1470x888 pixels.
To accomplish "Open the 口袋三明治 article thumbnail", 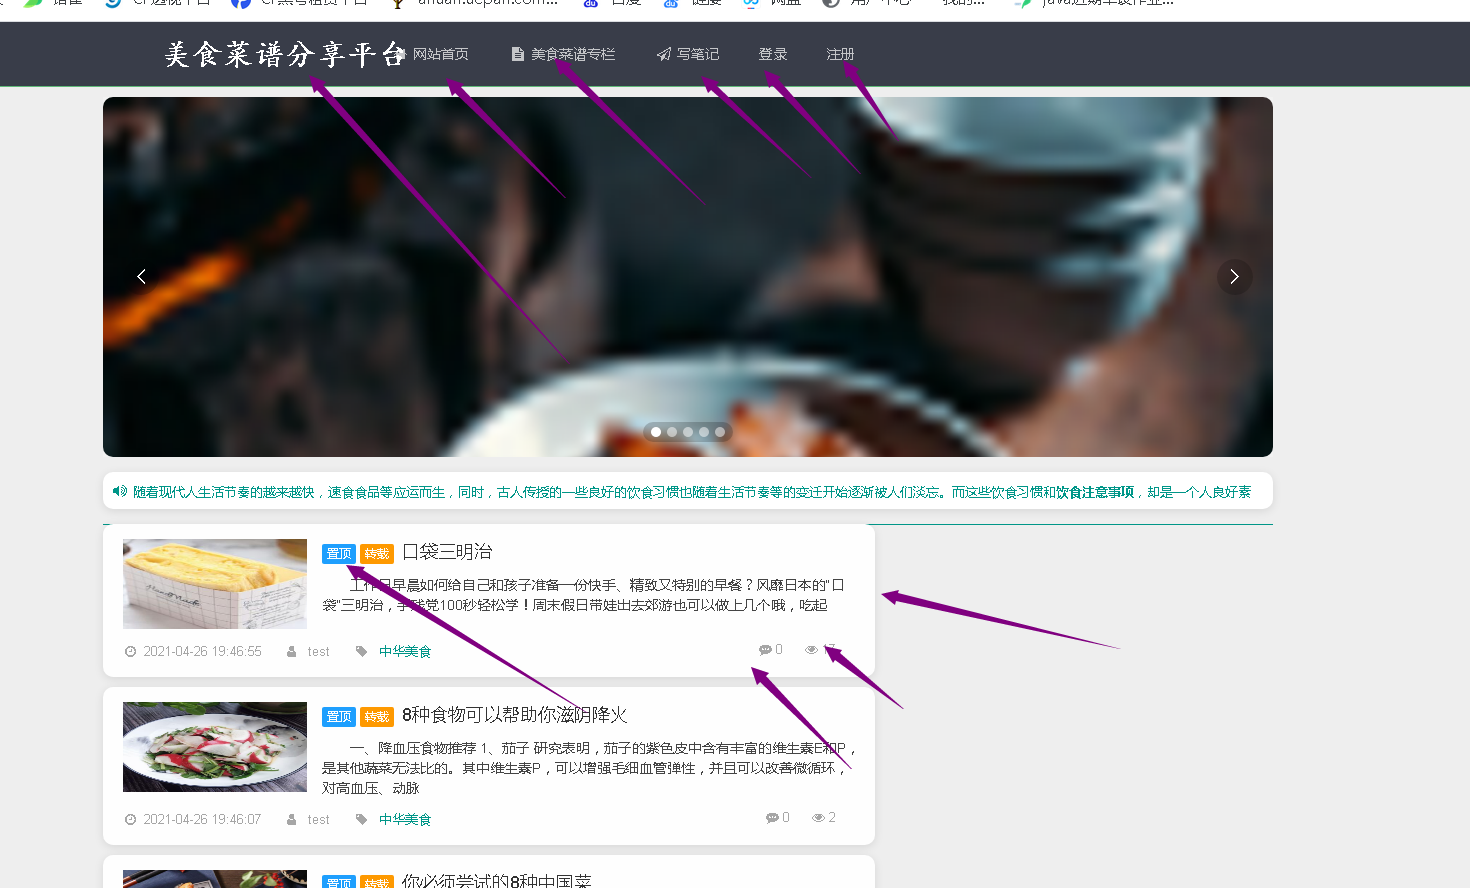I will 214,584.
